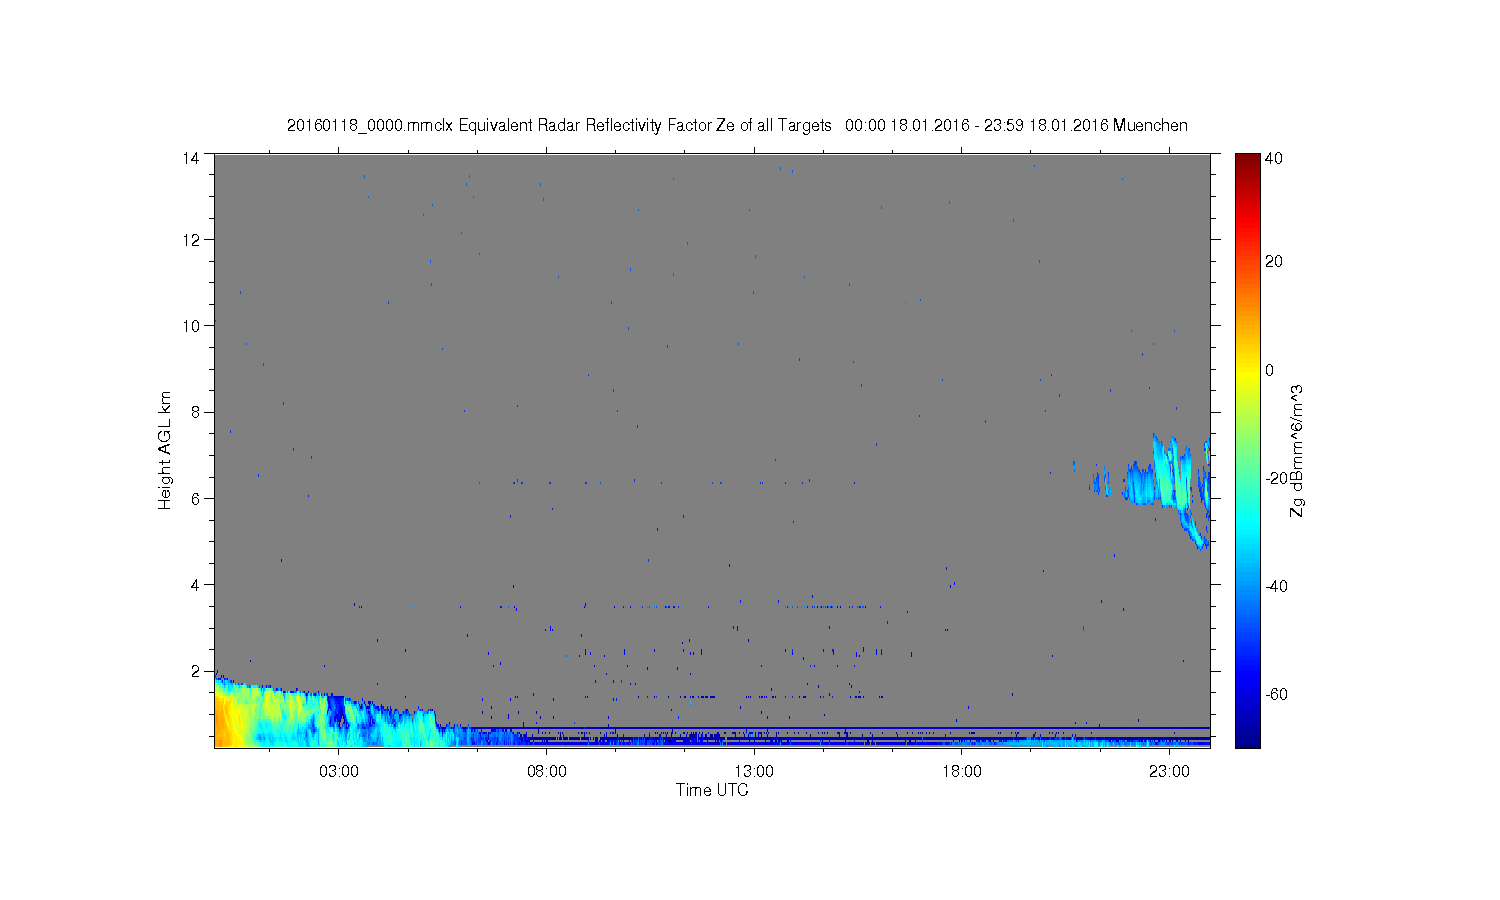Select the "Zg dBmm^6/m^3" colorbar unit label
The width and height of the screenshot is (1500, 900).
pos(1297,450)
